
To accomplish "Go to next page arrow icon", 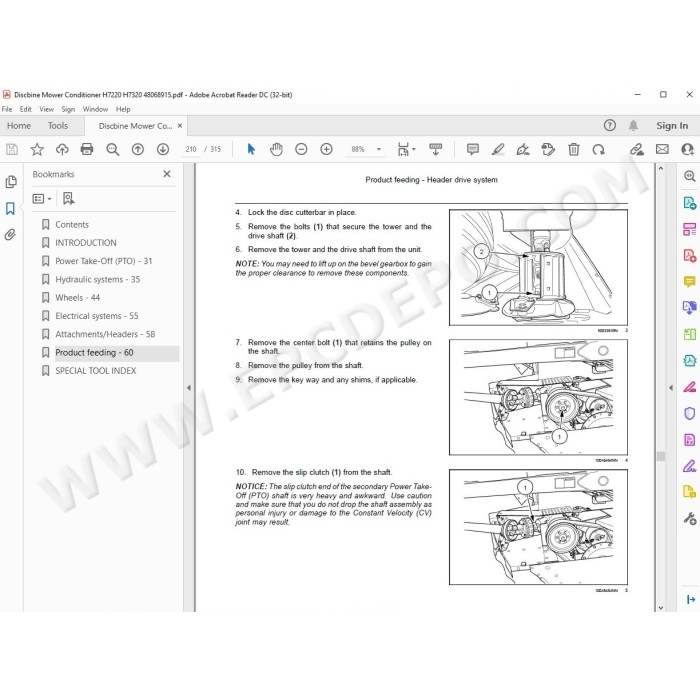I will (162, 149).
